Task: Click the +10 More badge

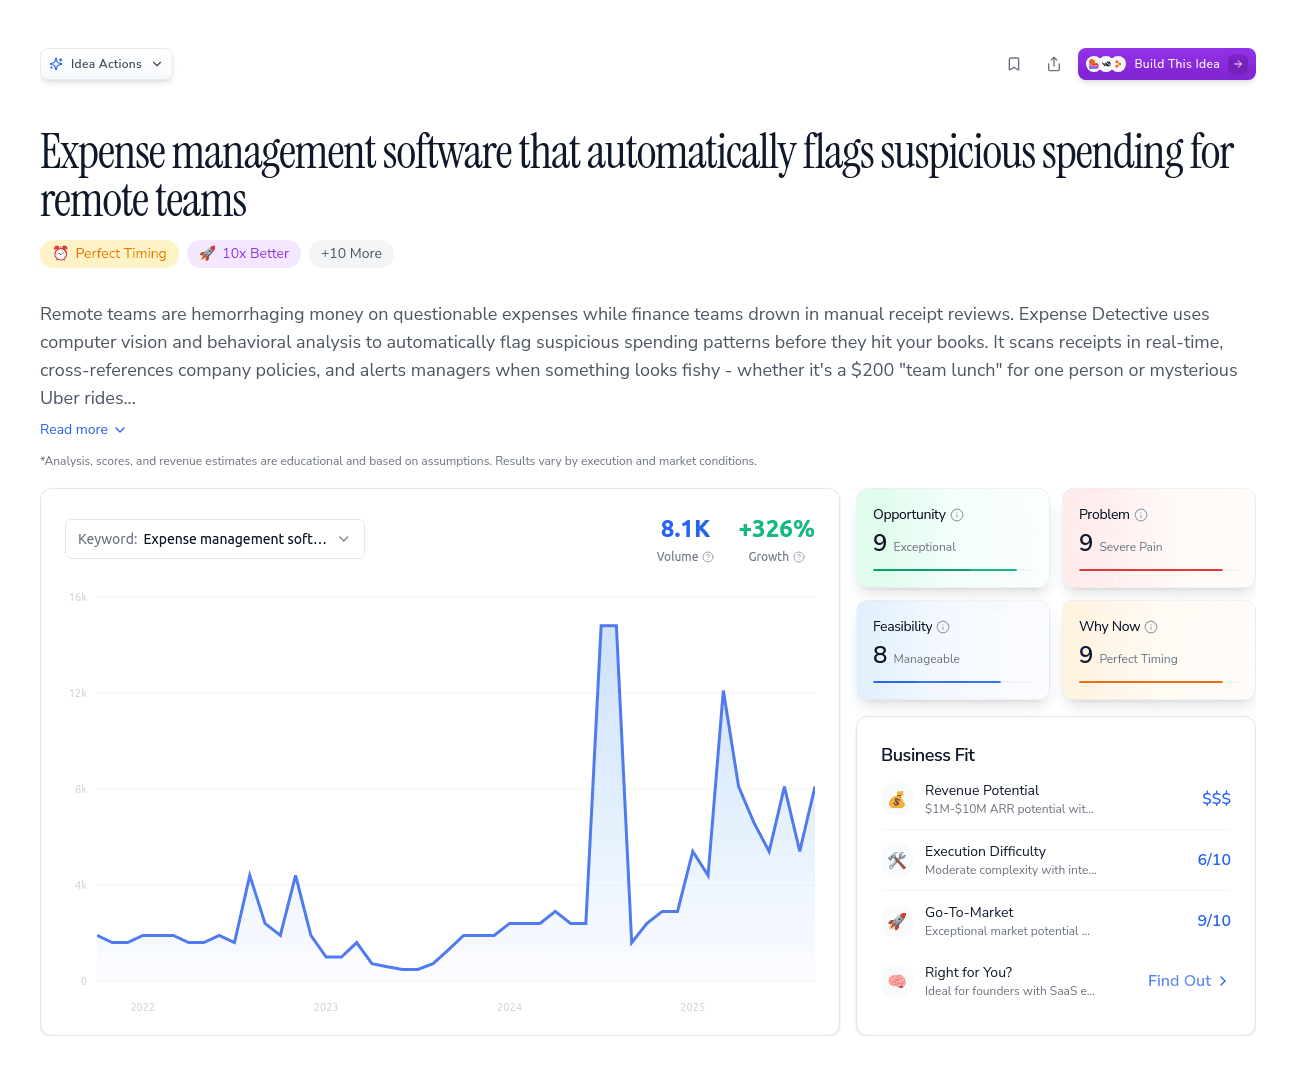Action: (x=351, y=253)
